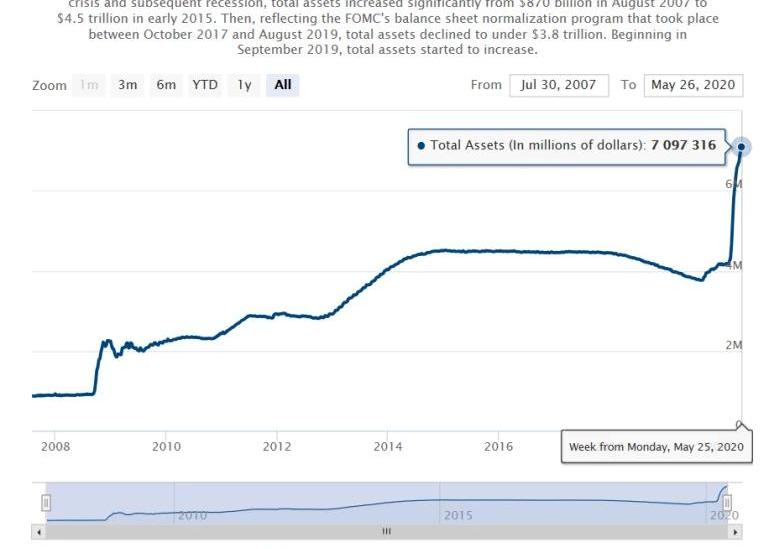This screenshot has width=769, height=549.
Task: Click the horizontal scrollbar thumb grip
Action: point(387,532)
